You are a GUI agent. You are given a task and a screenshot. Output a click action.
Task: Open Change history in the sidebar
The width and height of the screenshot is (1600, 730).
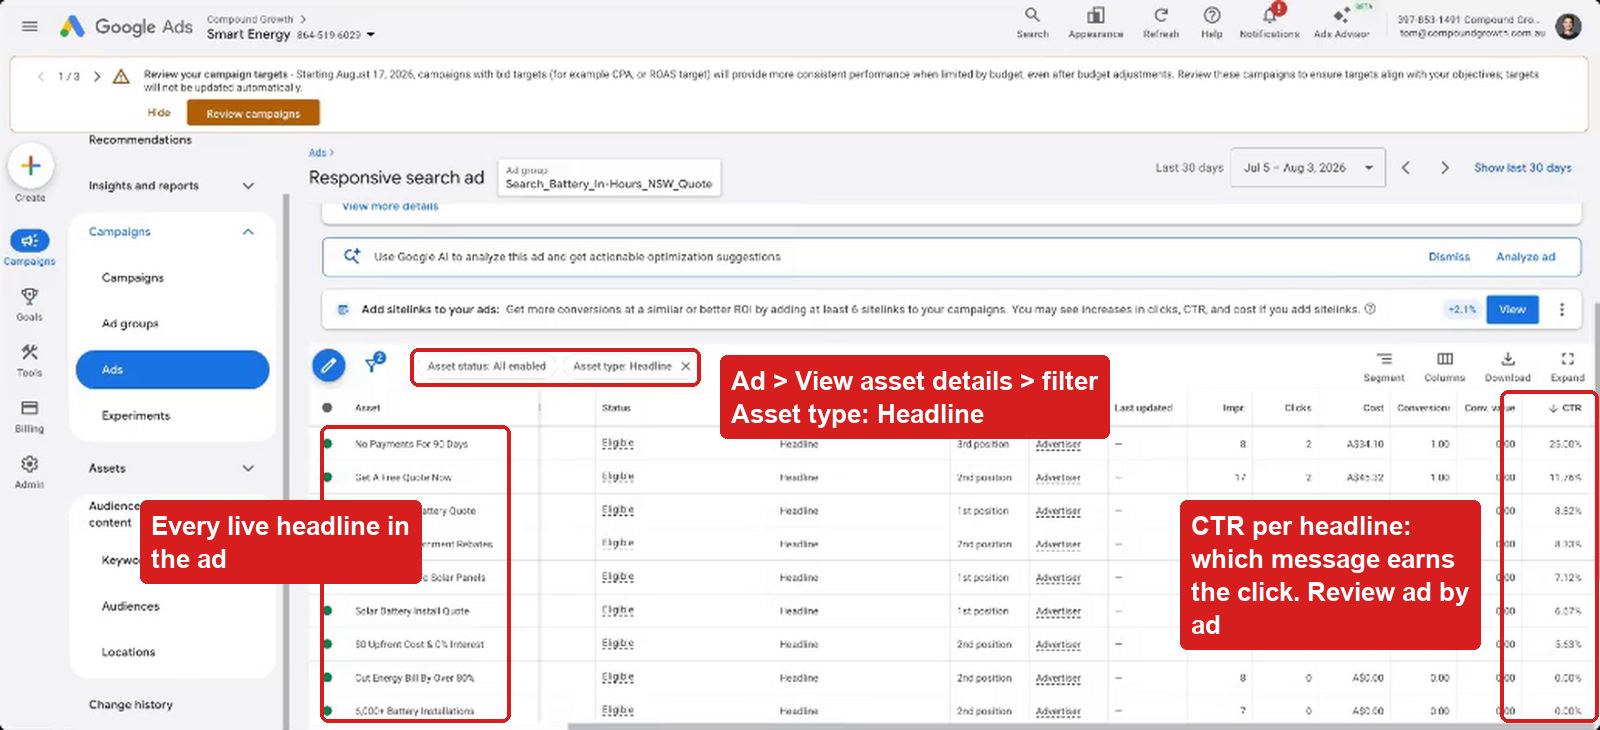coord(130,705)
